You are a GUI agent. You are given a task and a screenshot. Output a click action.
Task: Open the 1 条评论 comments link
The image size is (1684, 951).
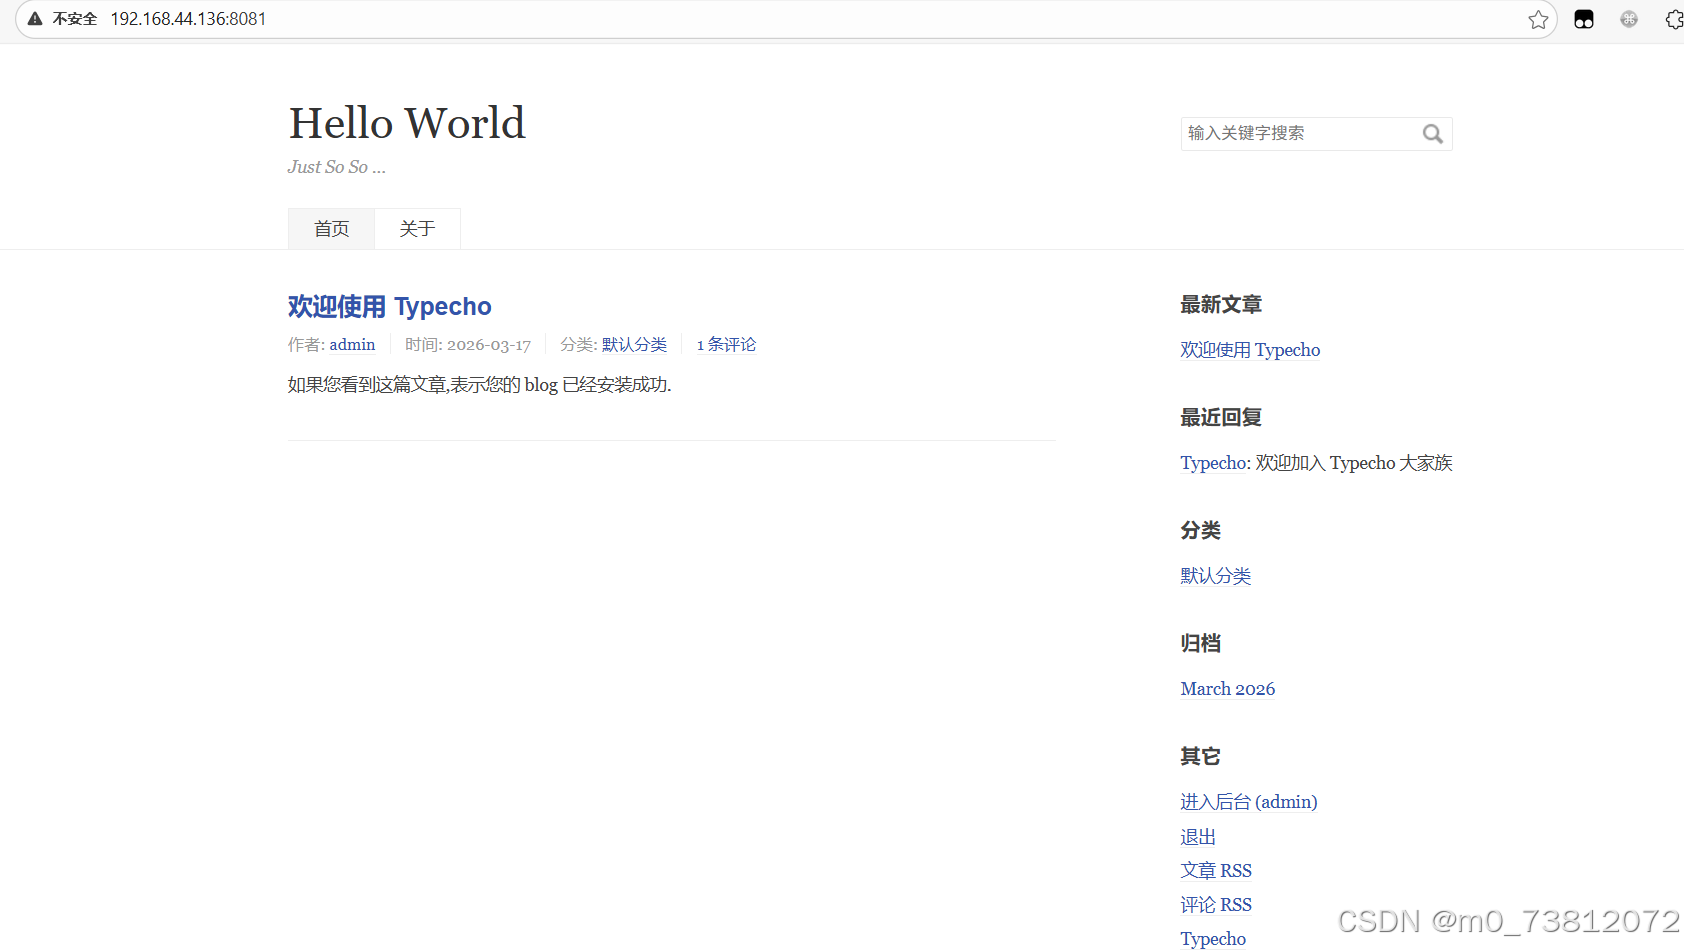tap(726, 344)
